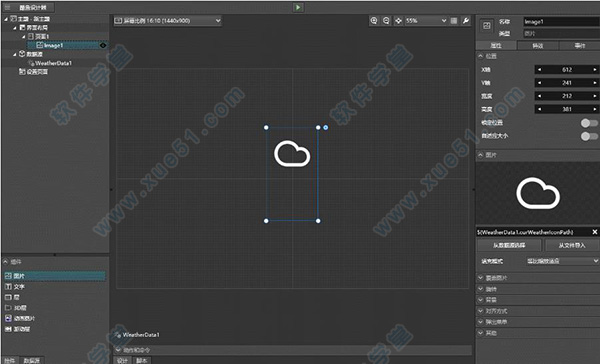
Task: Select the image component in components list
Action: [x=55, y=276]
